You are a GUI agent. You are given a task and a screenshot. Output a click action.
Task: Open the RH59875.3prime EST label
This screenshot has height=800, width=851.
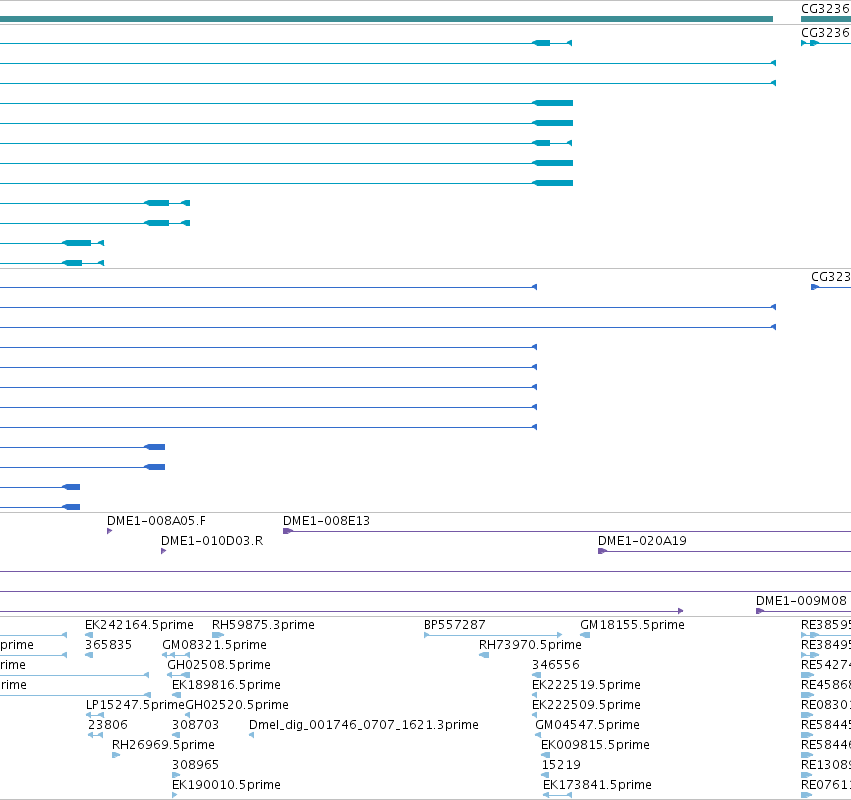tap(263, 625)
